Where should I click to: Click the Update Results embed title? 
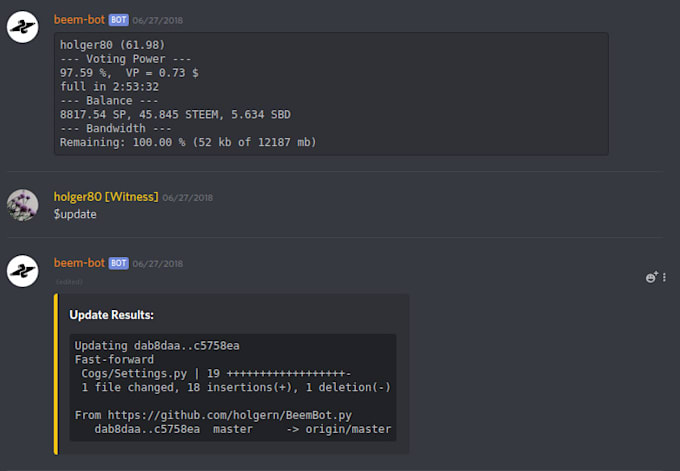[x=111, y=315]
